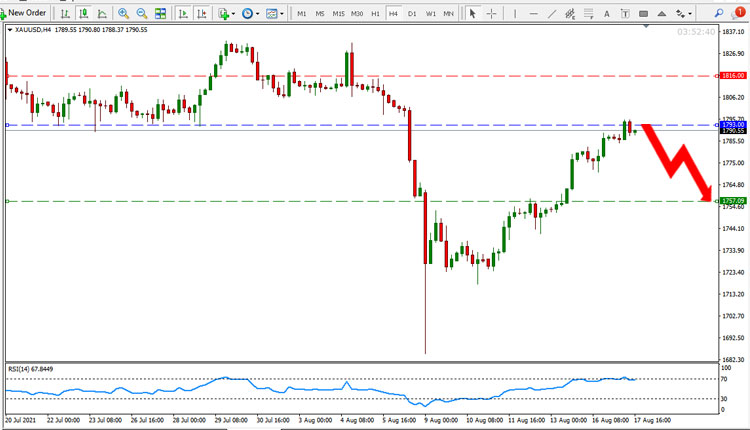Image resolution: width=750 pixels, height=430 pixels.
Task: Open the search magnifier
Action: [718, 13]
